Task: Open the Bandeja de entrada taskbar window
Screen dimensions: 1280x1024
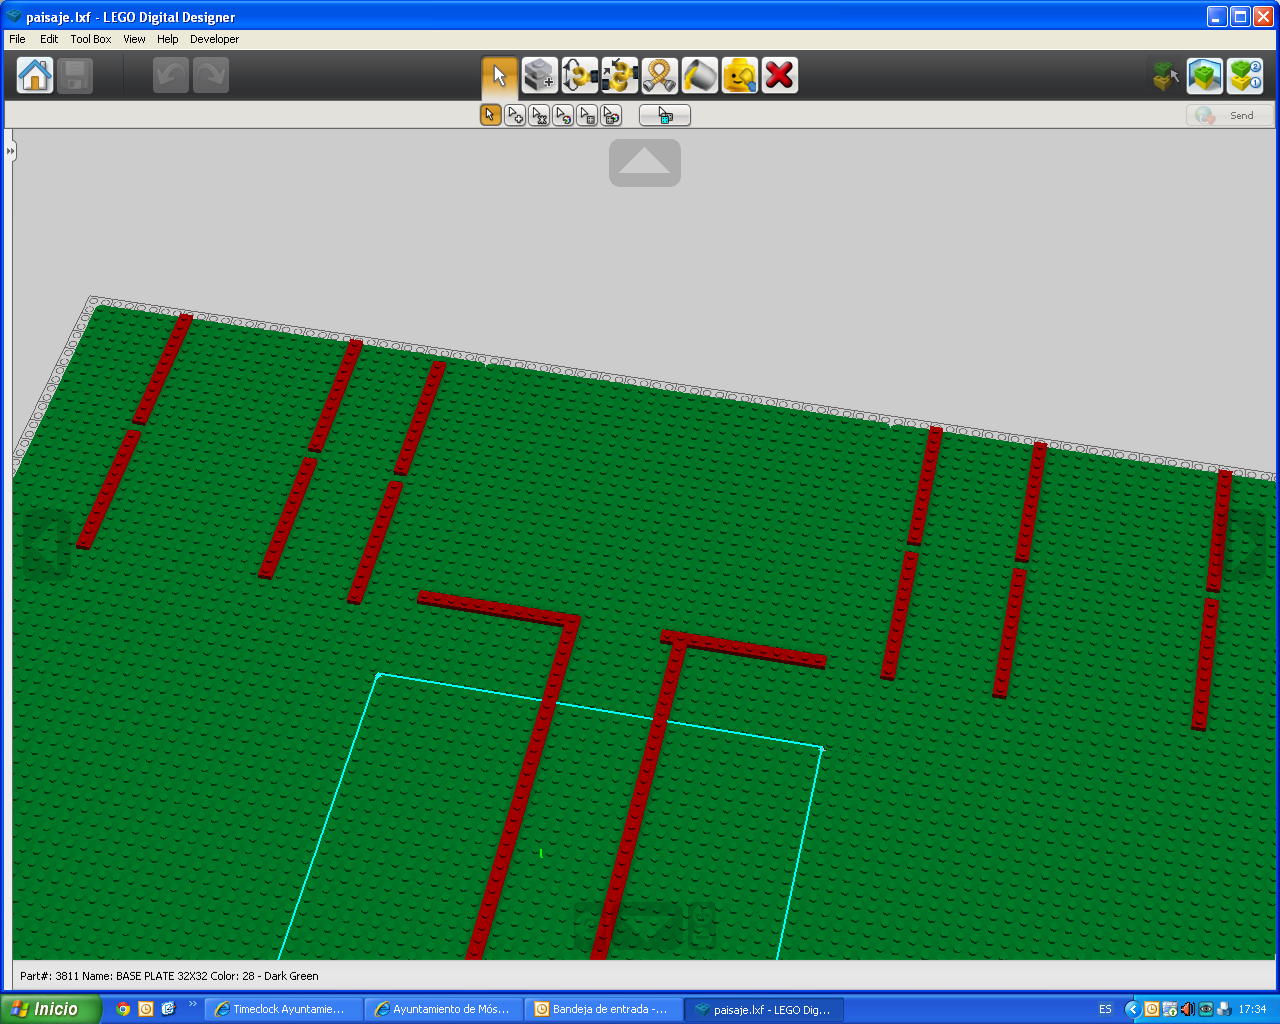Action: (x=604, y=1010)
